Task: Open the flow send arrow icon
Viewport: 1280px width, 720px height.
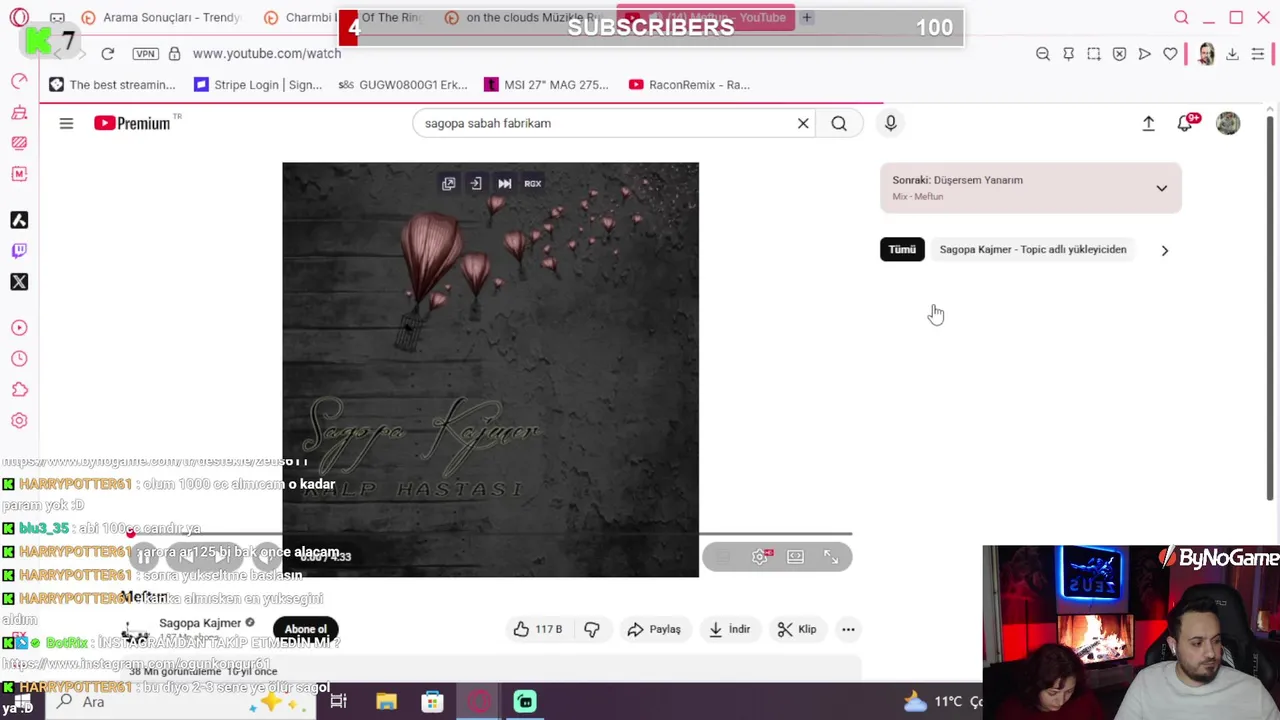Action: click(x=1145, y=54)
